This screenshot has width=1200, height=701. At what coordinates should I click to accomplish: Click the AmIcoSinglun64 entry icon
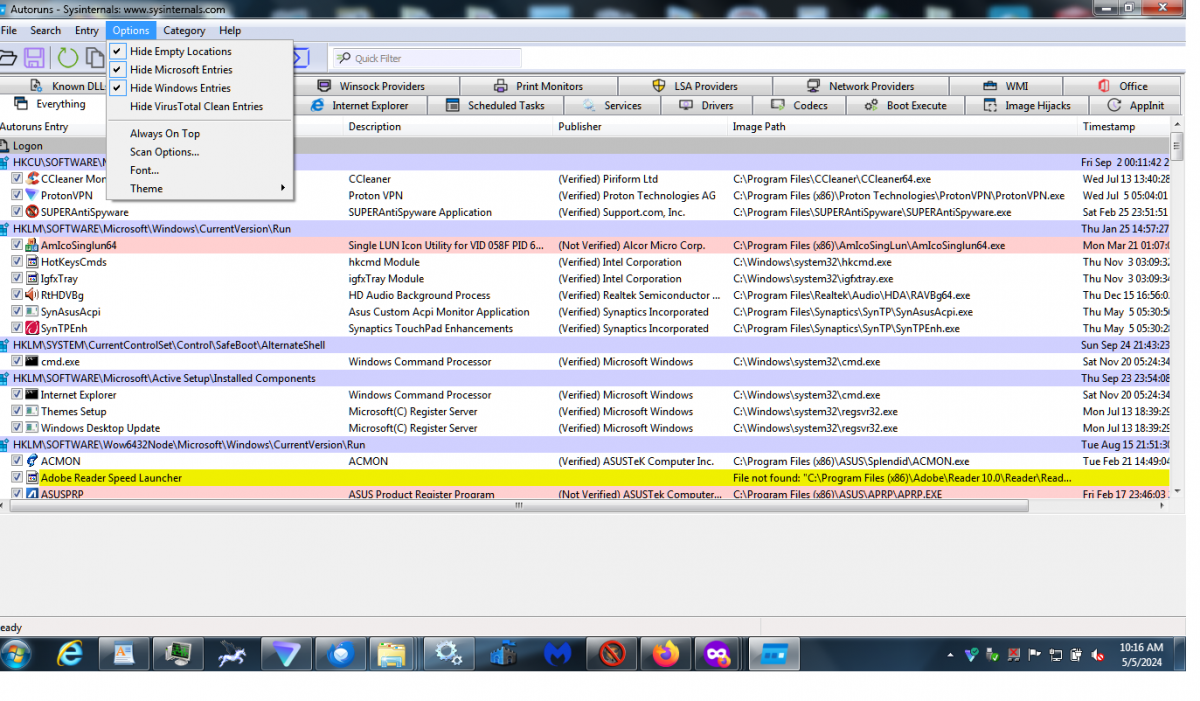click(32, 245)
